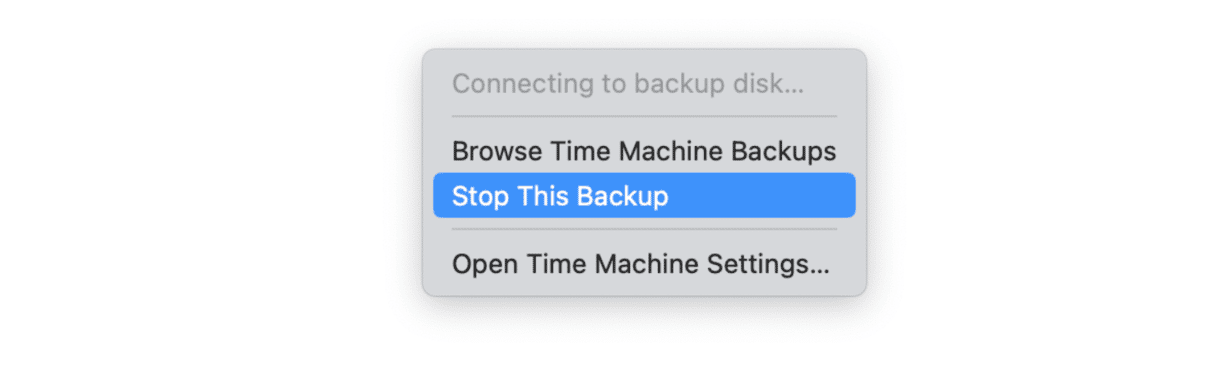
Task: Halt the backup via highlighted blue entry
Action: [644, 195]
